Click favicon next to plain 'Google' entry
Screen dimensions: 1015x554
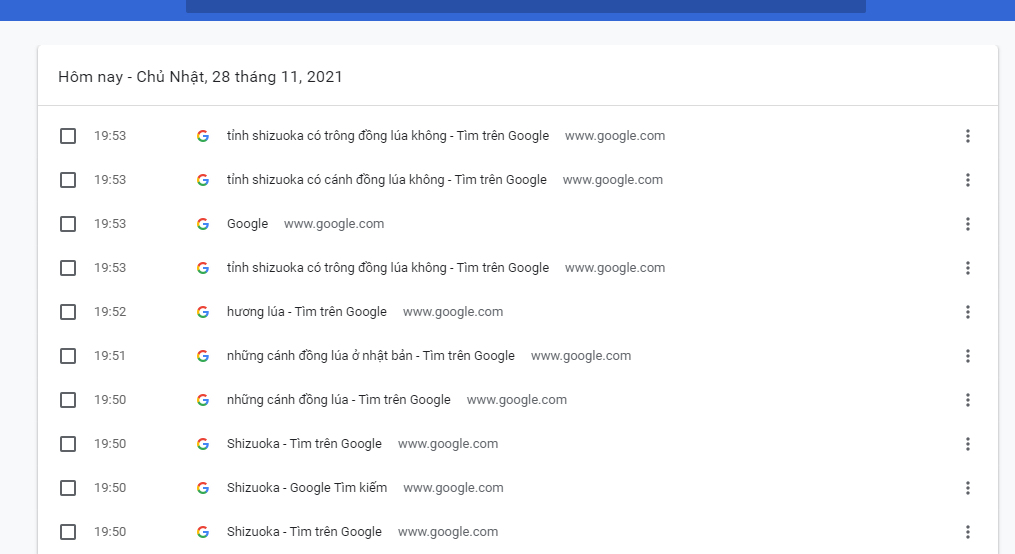coord(203,224)
